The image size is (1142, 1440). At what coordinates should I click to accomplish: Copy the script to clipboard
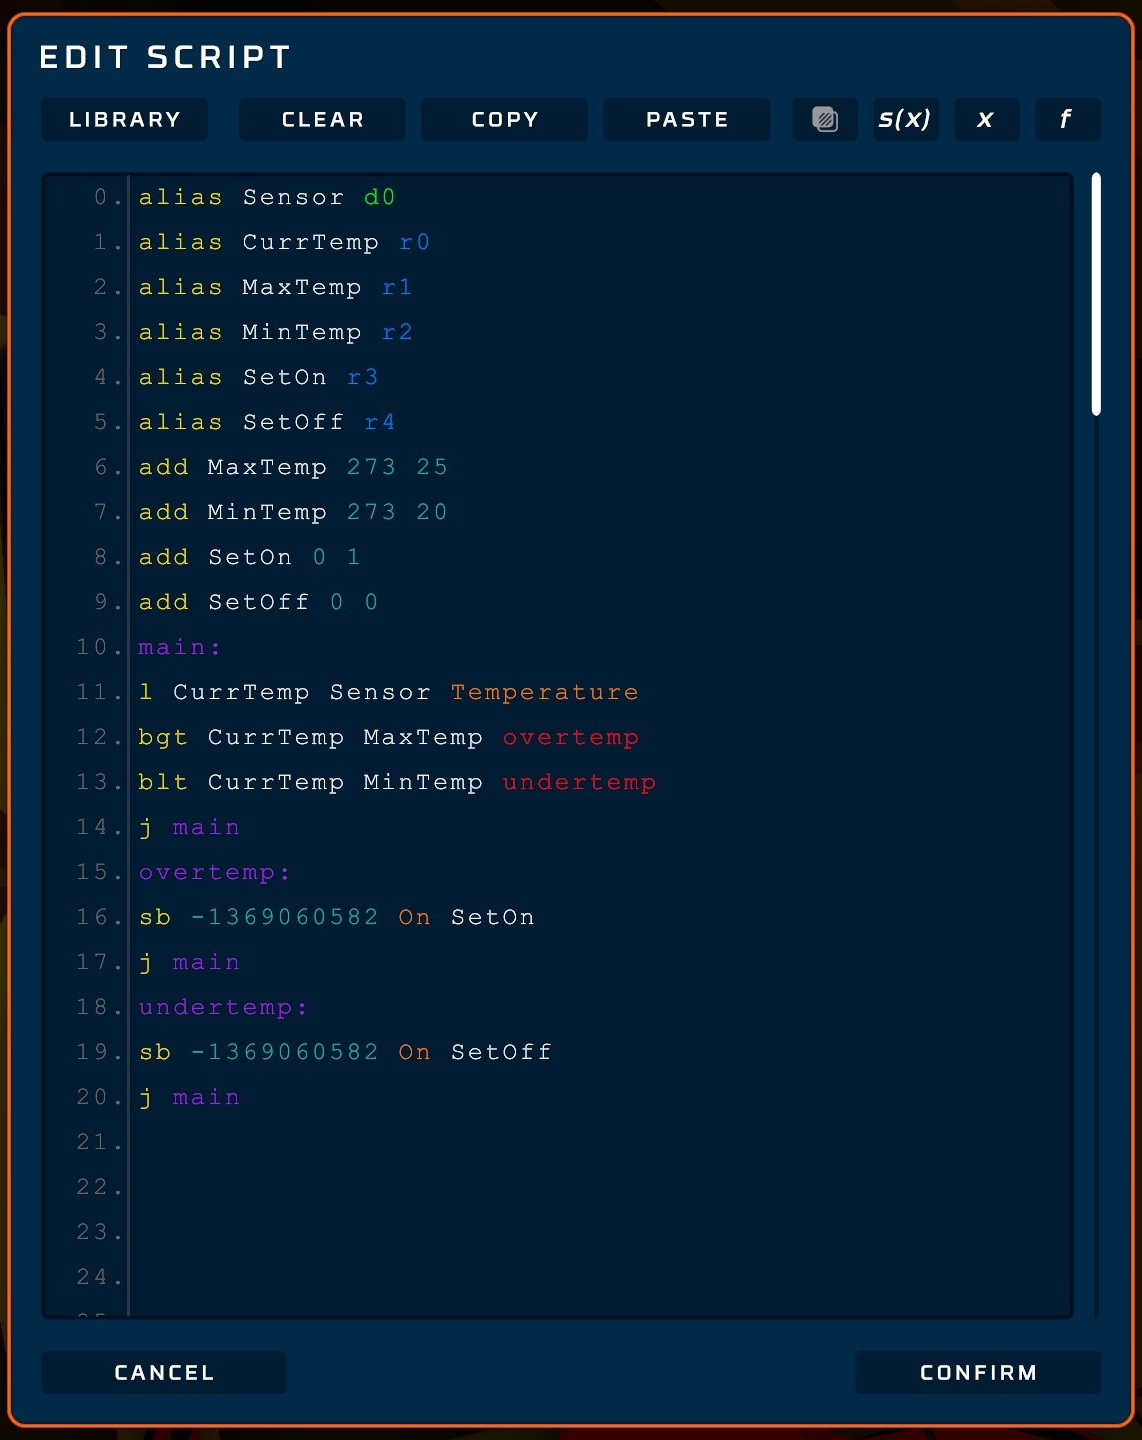[505, 120]
